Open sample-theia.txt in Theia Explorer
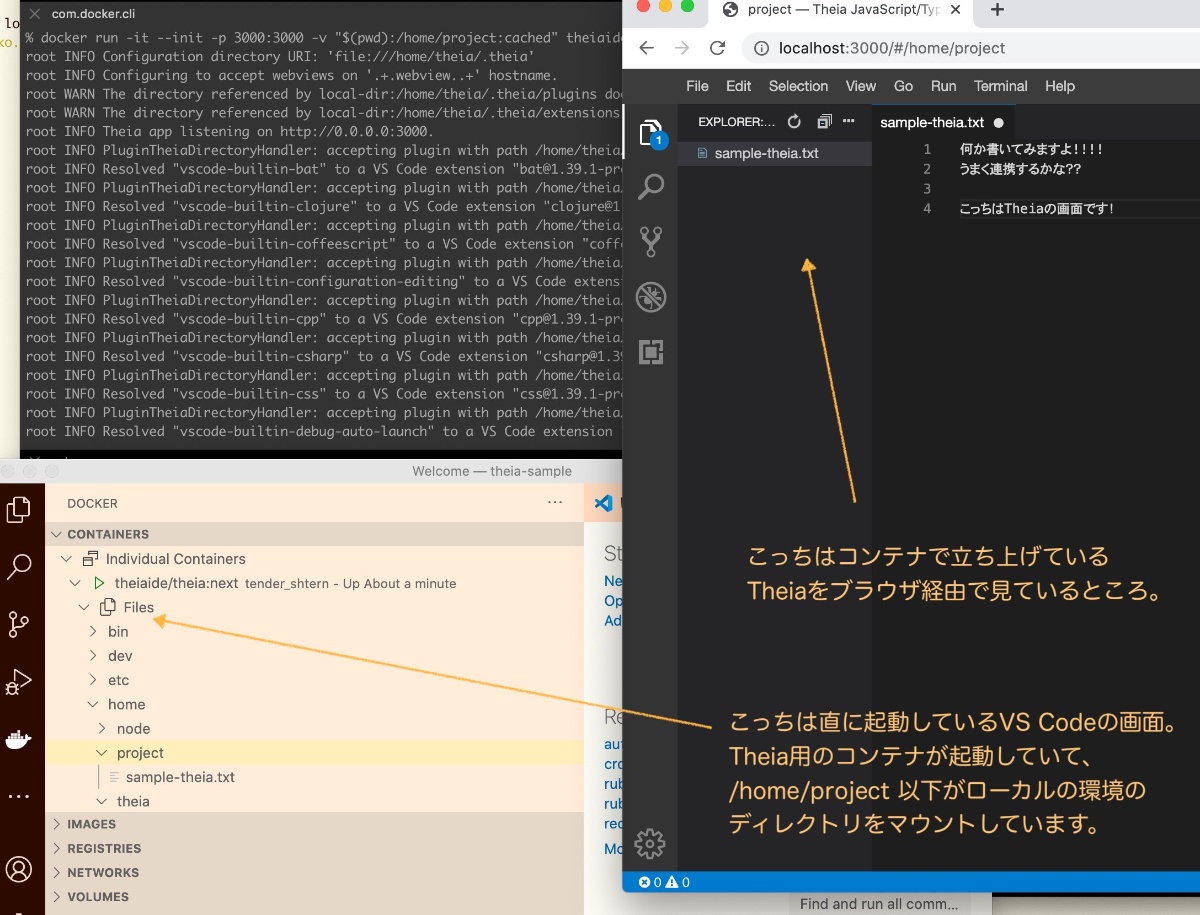The image size is (1200, 915). (x=775, y=153)
